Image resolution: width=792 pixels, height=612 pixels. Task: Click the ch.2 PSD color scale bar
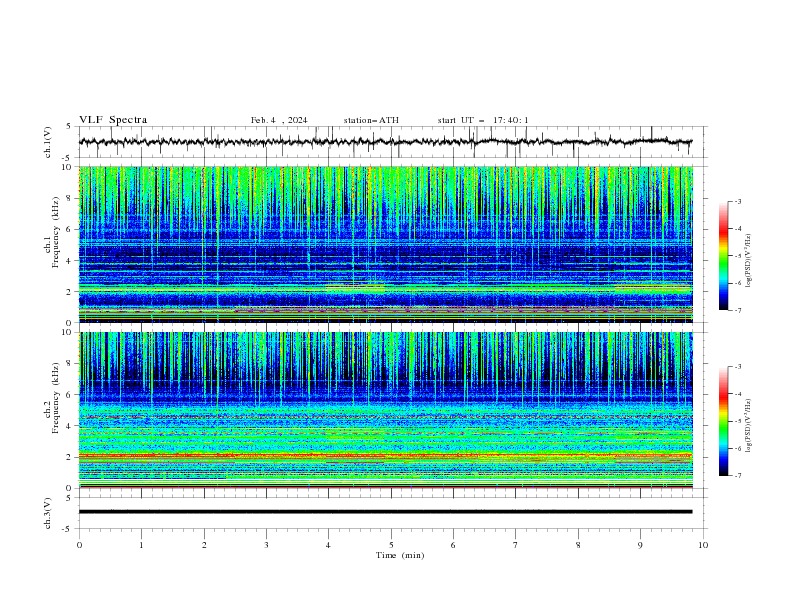723,421
